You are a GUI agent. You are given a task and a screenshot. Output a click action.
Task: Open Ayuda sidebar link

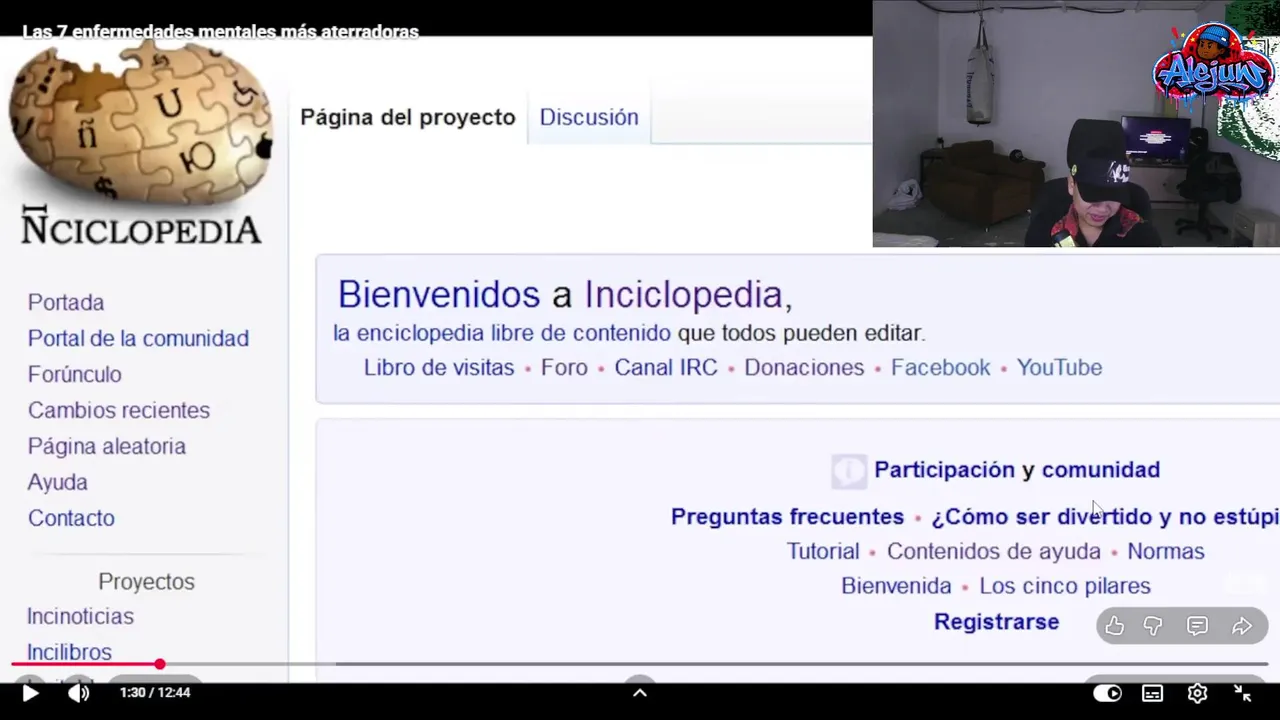pyautogui.click(x=58, y=482)
